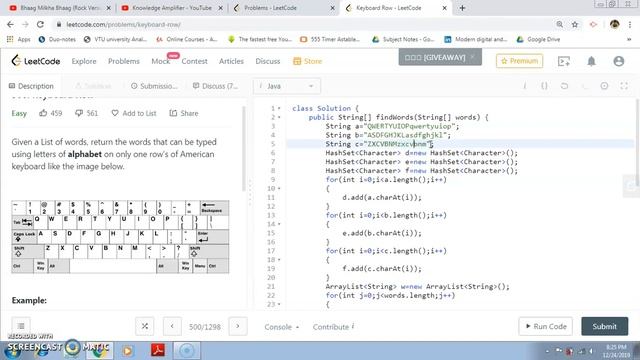Open the Apps bookmarks shortcut

click(19, 40)
